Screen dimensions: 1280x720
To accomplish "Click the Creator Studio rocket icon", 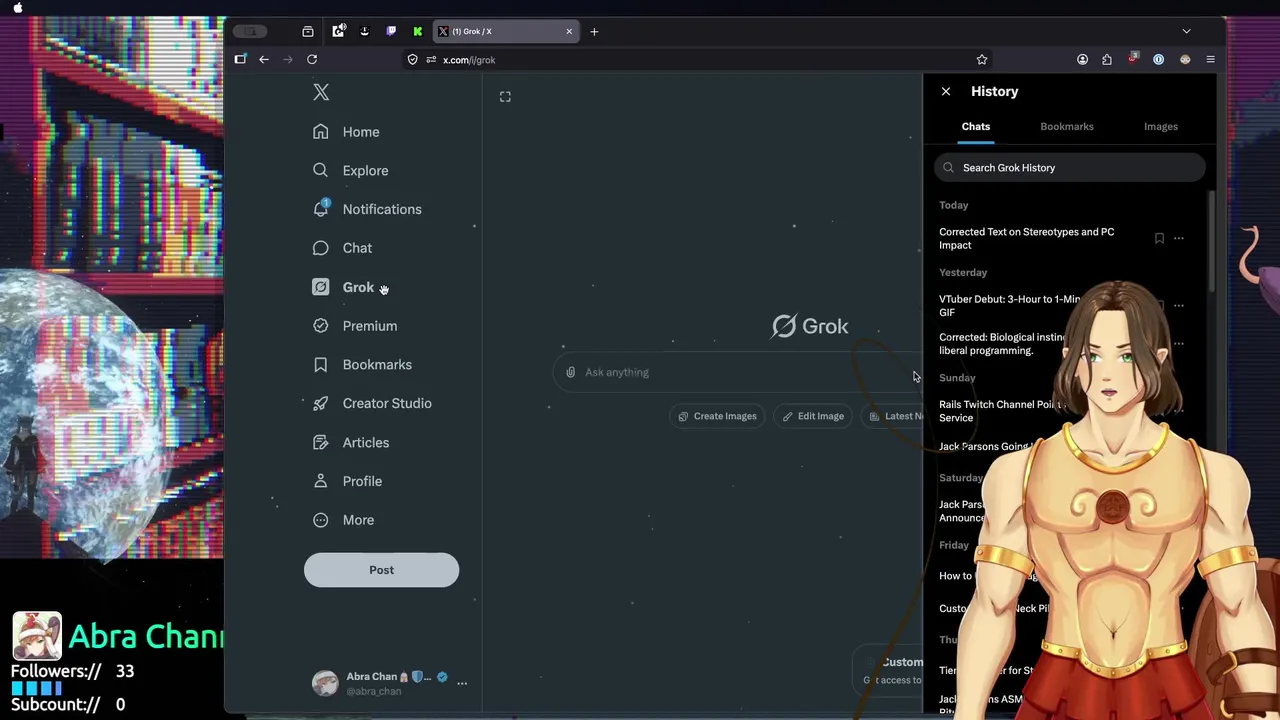I will point(320,403).
